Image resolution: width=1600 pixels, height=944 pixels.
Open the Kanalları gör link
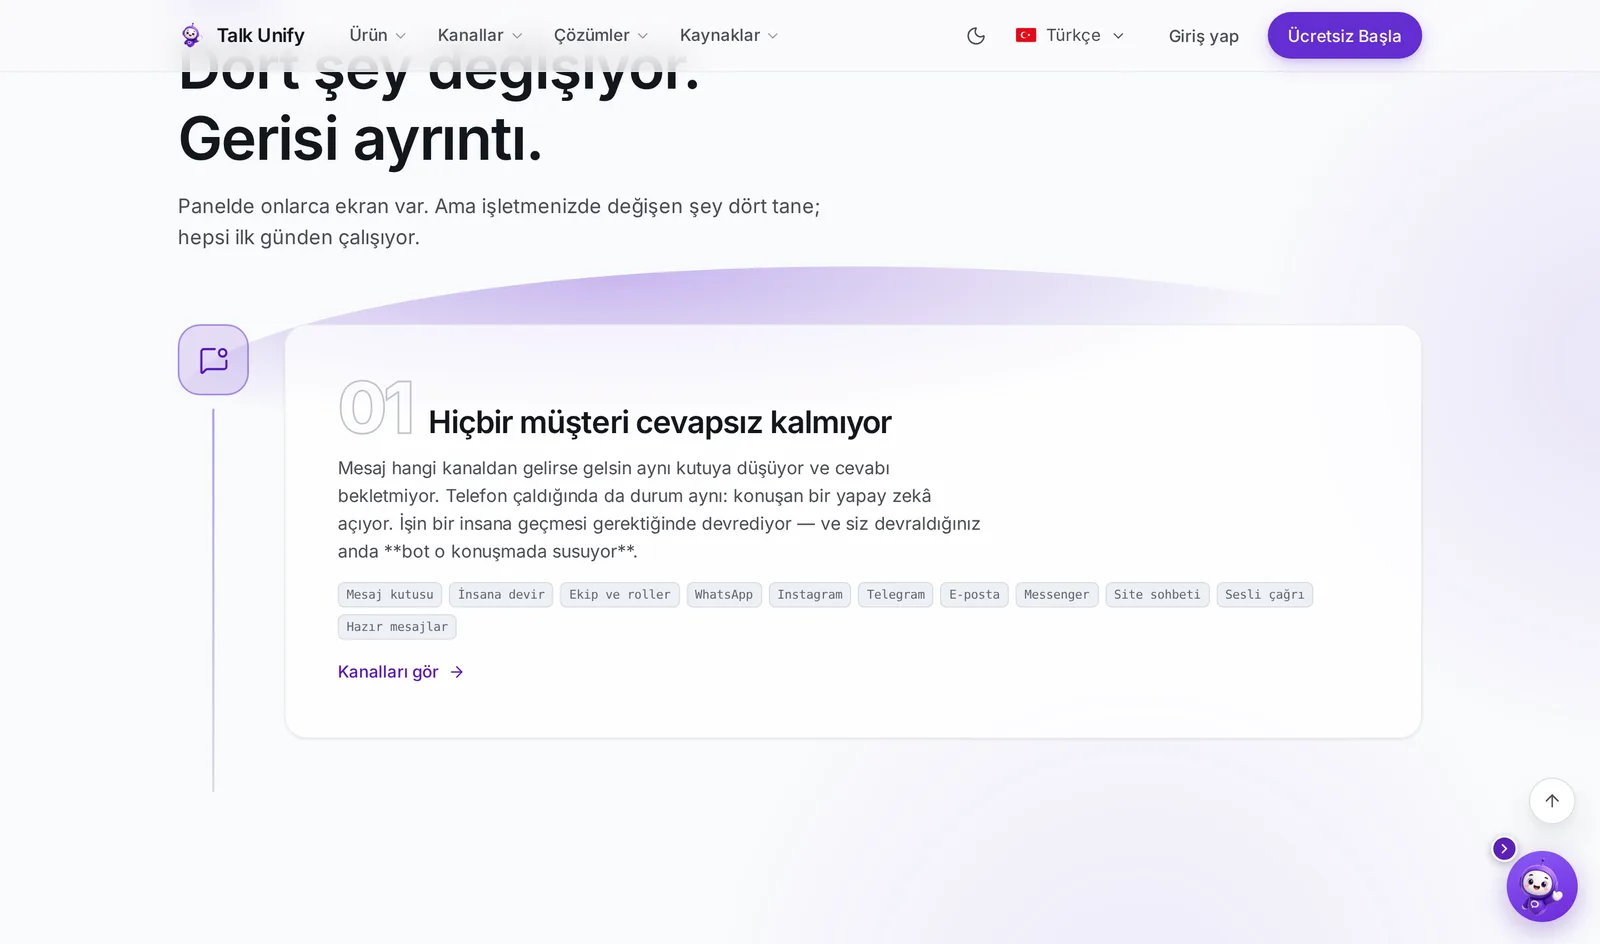click(x=400, y=672)
